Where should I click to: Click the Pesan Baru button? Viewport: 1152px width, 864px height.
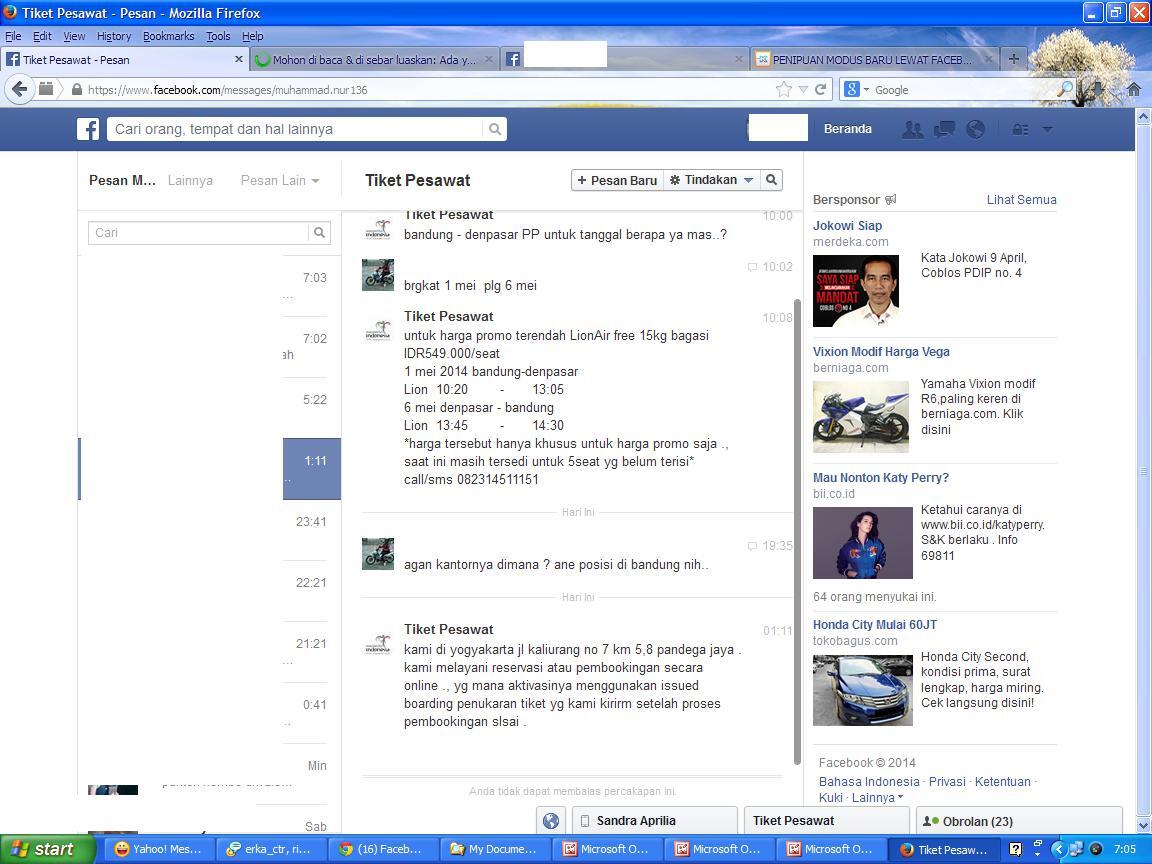click(x=617, y=180)
